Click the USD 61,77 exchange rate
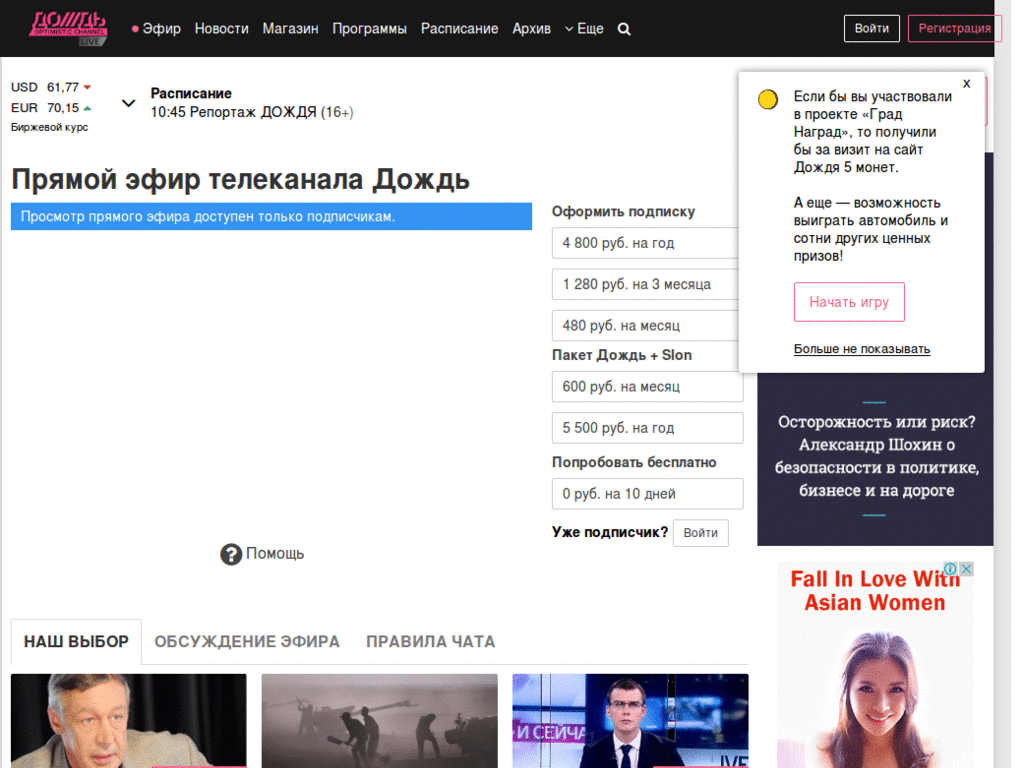 click(51, 87)
